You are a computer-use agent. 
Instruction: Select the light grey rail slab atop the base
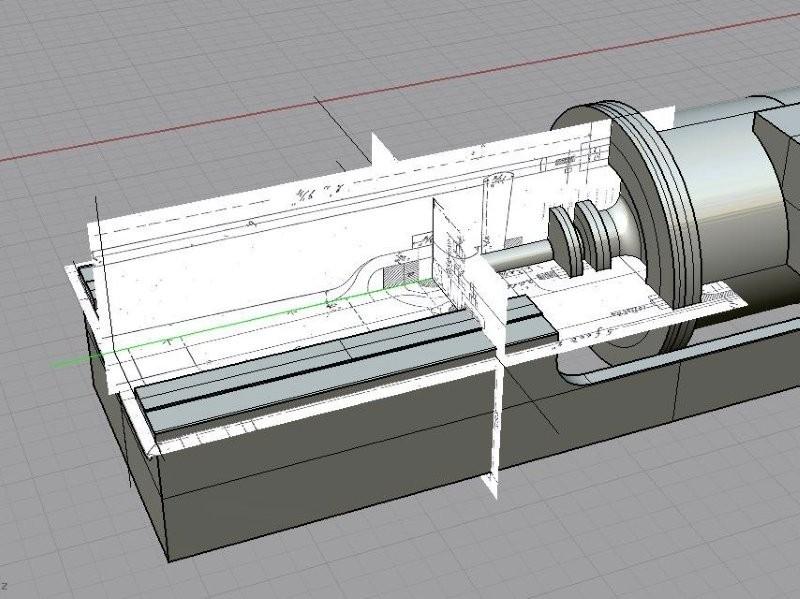tap(347, 365)
